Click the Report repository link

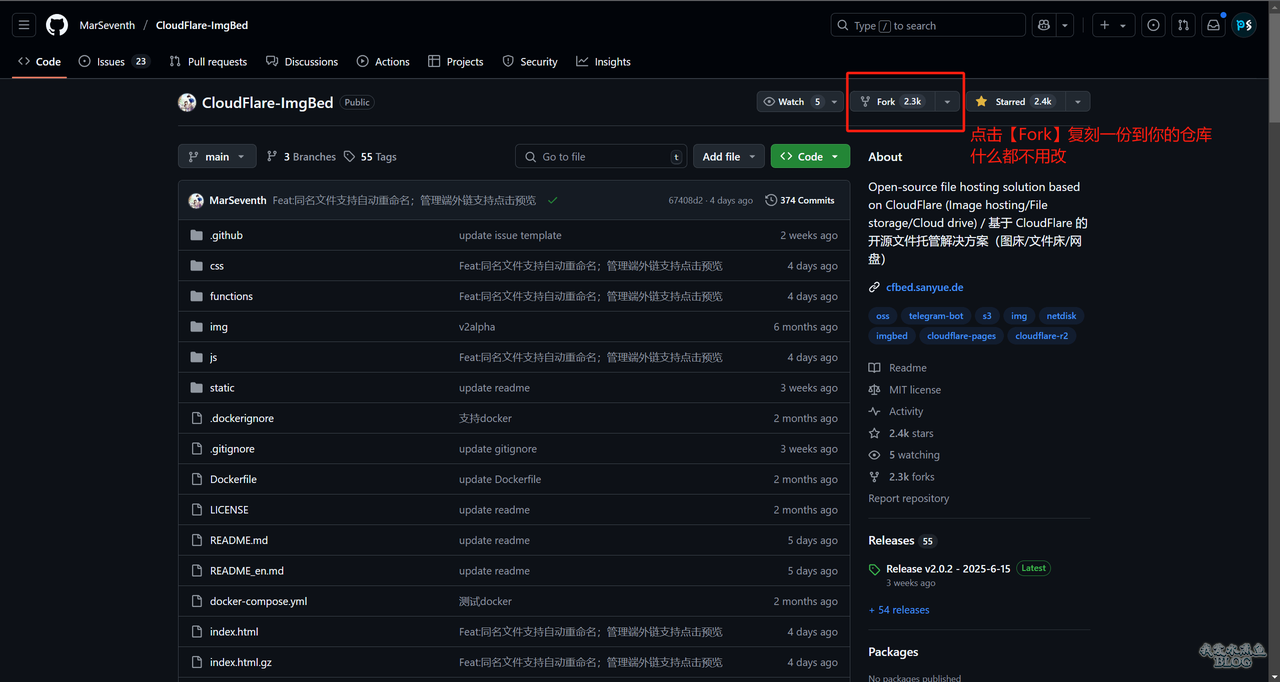pyautogui.click(x=909, y=499)
